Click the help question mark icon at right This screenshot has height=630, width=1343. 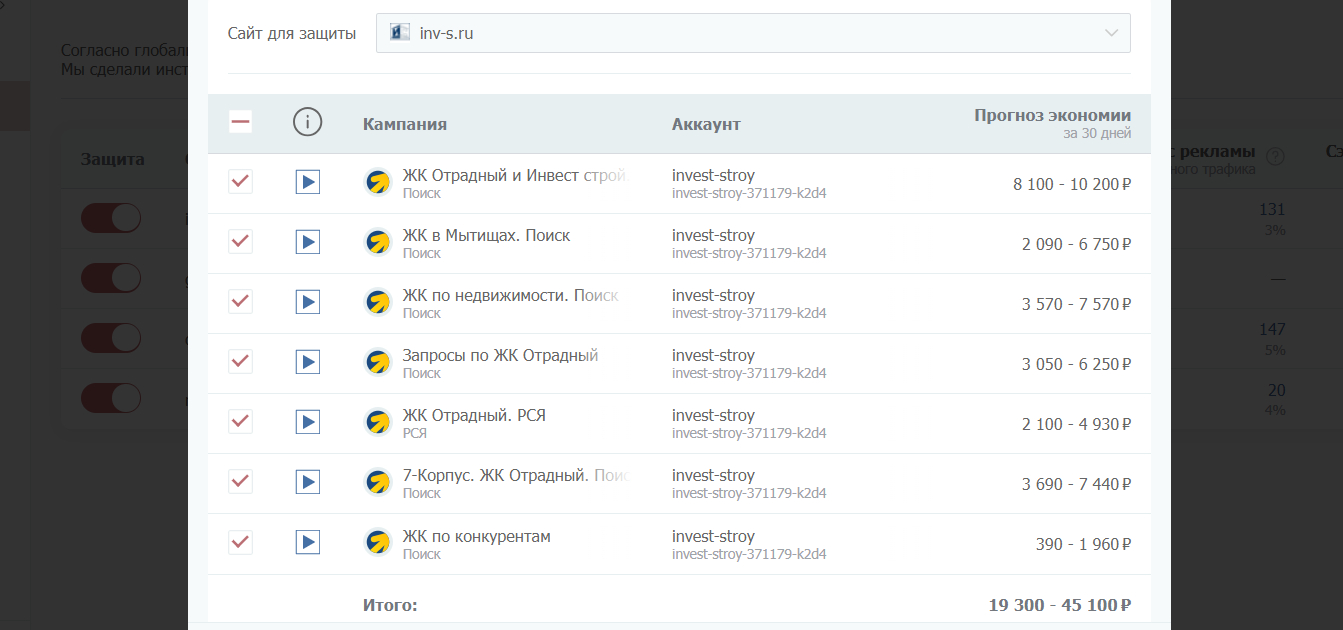click(x=1275, y=156)
